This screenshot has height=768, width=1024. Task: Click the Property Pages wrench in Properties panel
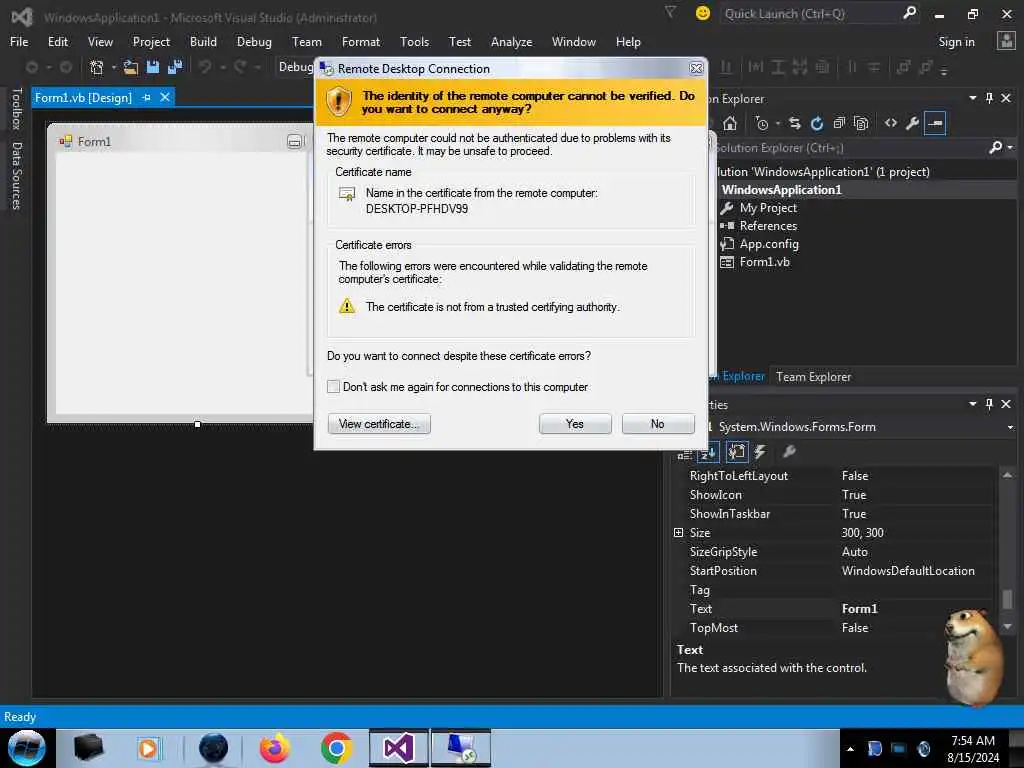[789, 451]
